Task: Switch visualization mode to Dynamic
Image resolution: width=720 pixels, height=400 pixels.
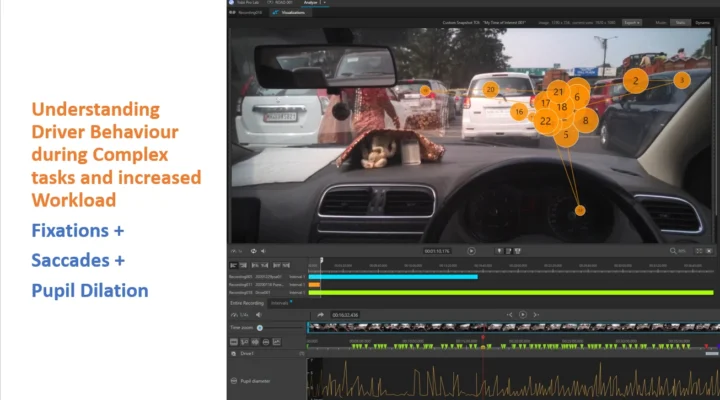Action: [702, 23]
